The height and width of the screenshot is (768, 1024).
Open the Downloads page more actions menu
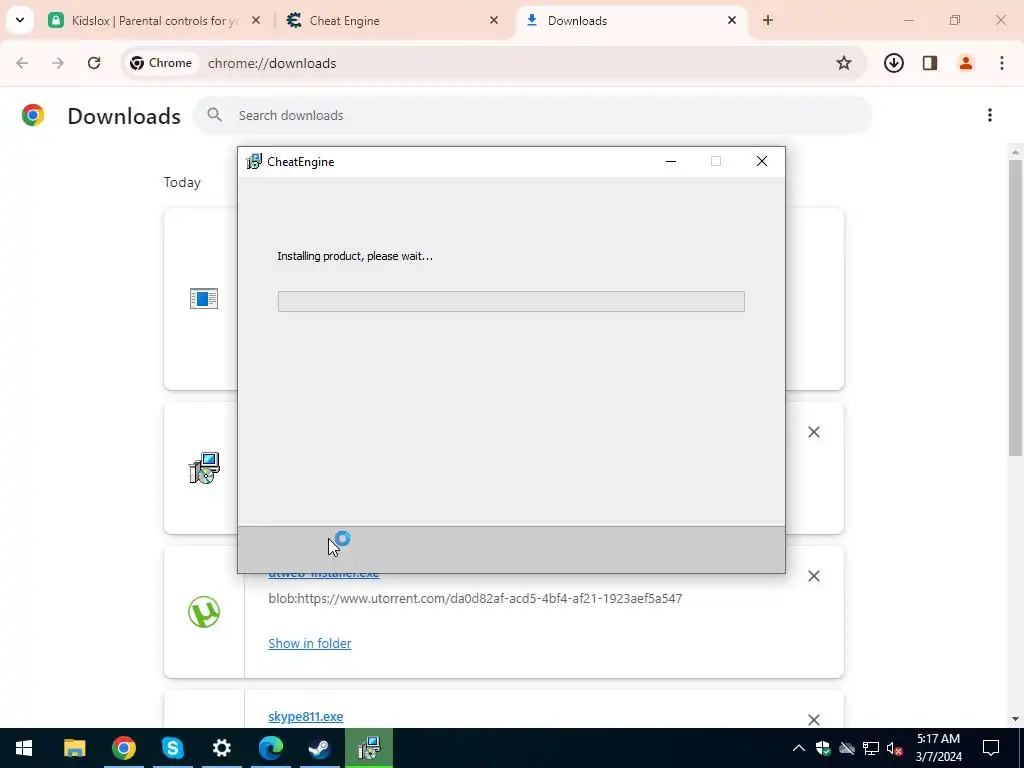(990, 116)
